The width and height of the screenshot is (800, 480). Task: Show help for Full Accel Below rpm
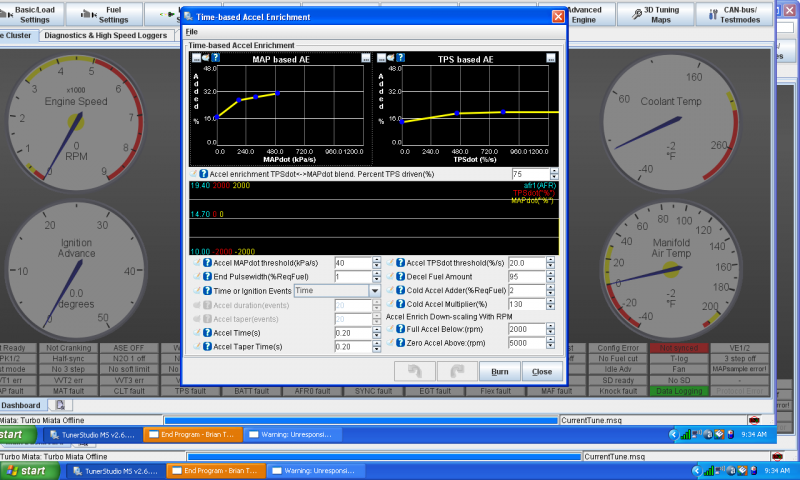(x=401, y=329)
